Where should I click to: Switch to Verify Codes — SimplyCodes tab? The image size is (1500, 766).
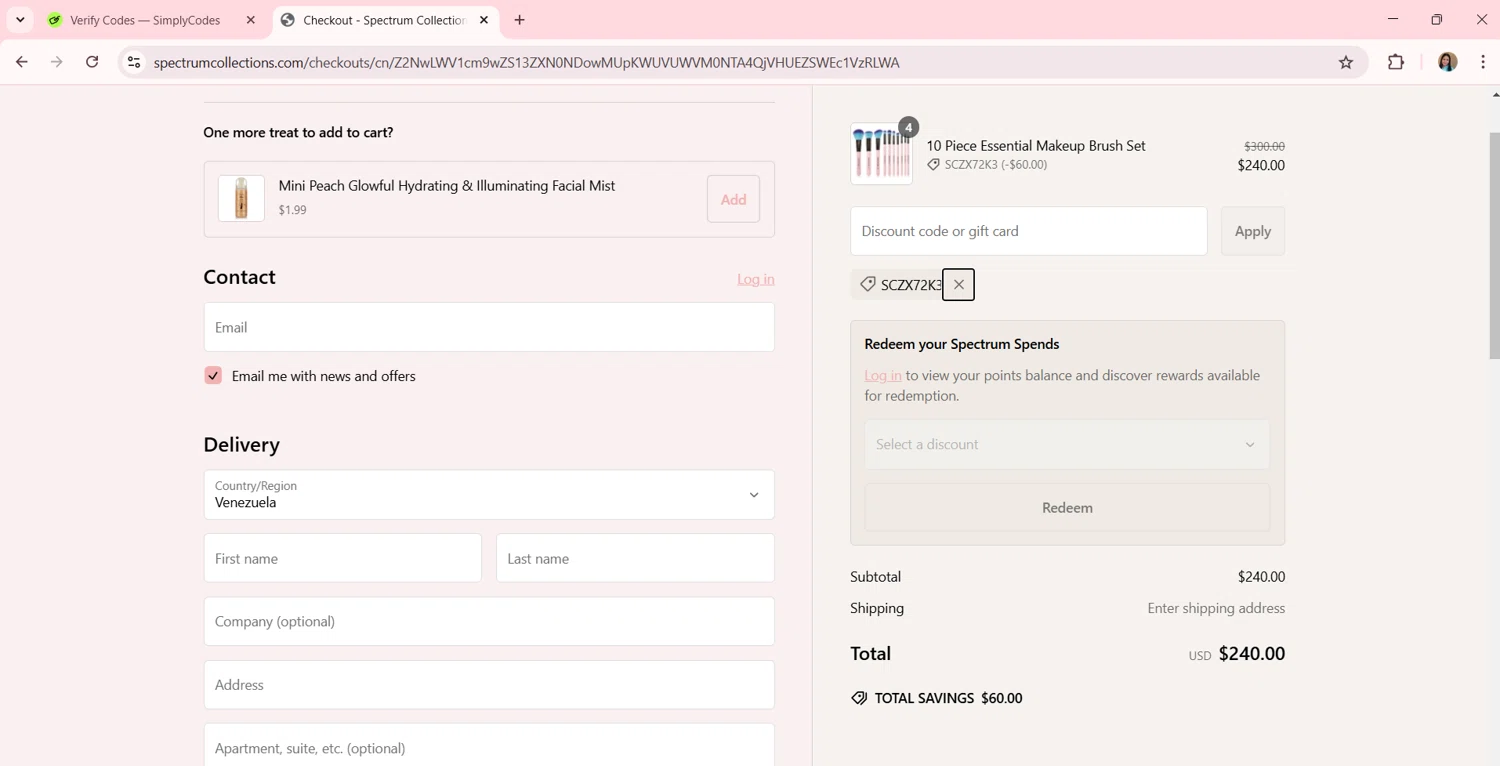(x=145, y=20)
